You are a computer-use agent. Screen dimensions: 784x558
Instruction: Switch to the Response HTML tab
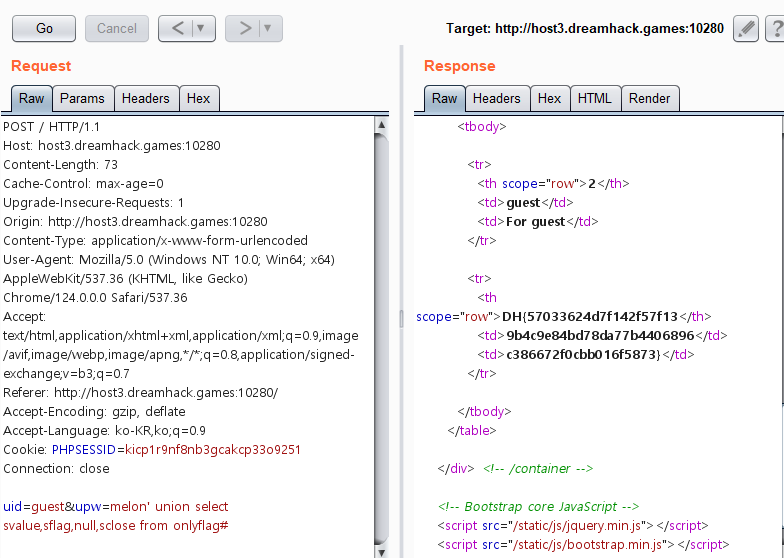595,98
